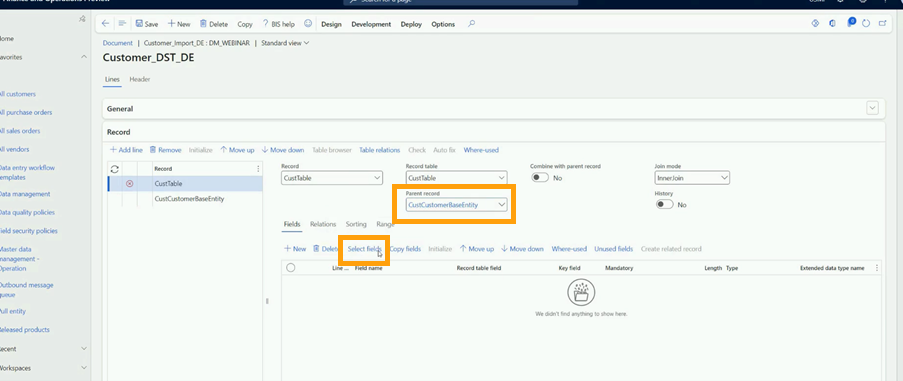Open the Design menu
Screen dimensions: 903x381
pyautogui.click(x=331, y=24)
